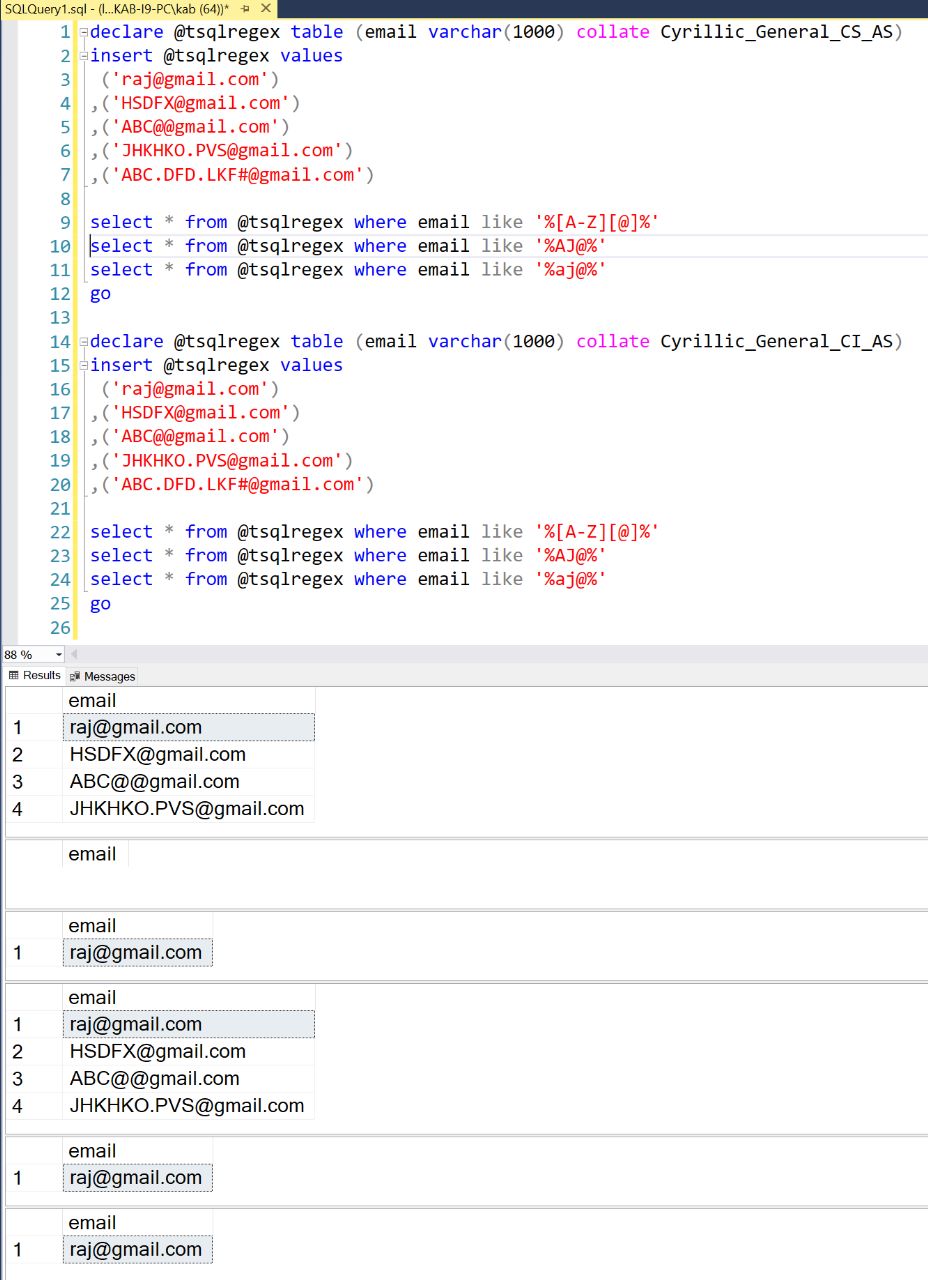Click the Results tab grid icon
This screenshot has height=1280, width=928.
tap(14, 676)
